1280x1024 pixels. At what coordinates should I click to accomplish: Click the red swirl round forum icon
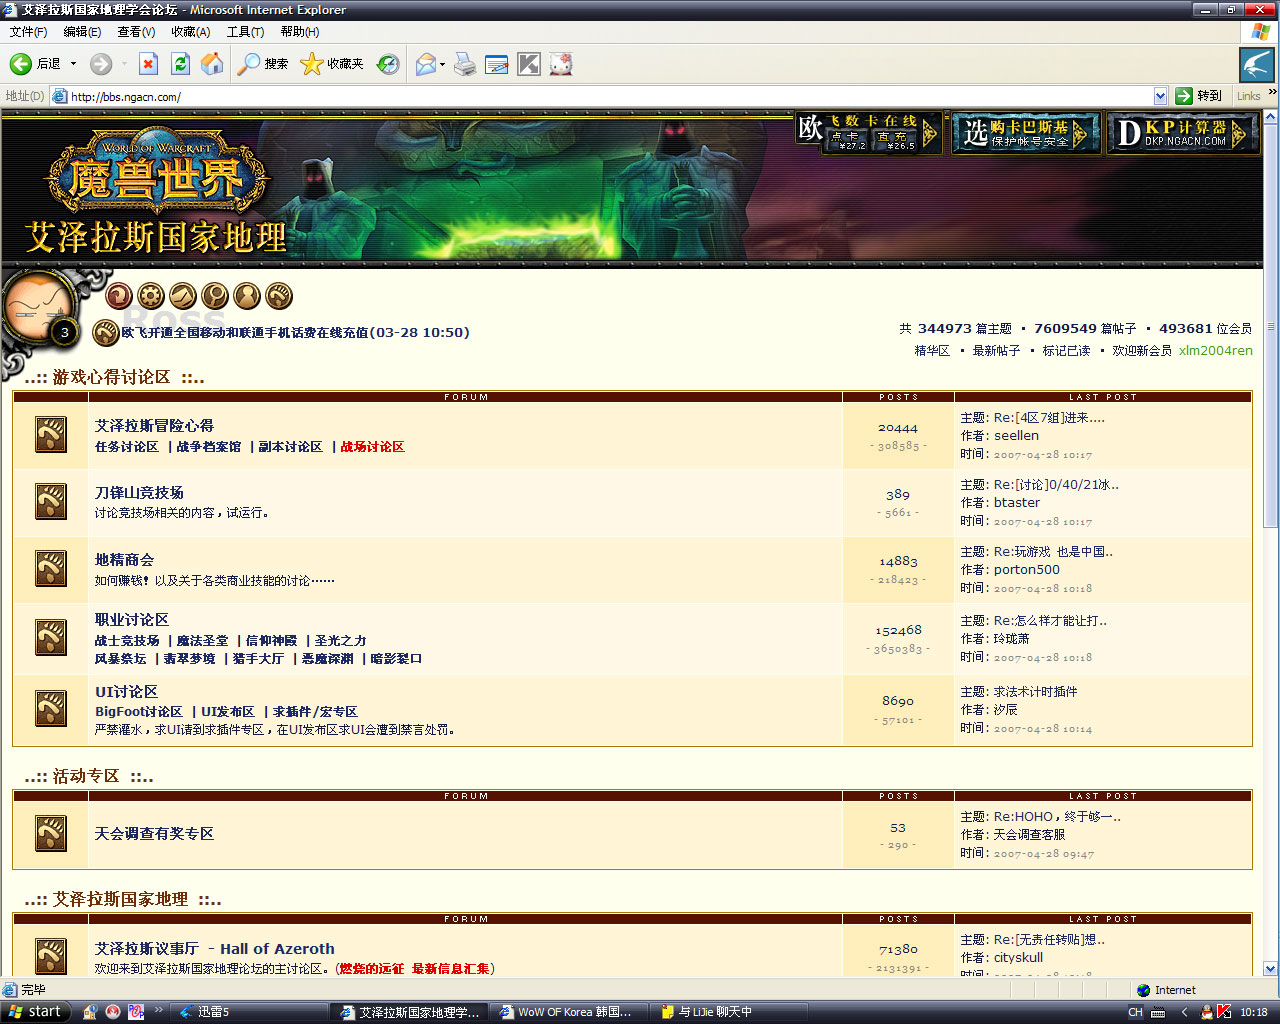coord(119,296)
